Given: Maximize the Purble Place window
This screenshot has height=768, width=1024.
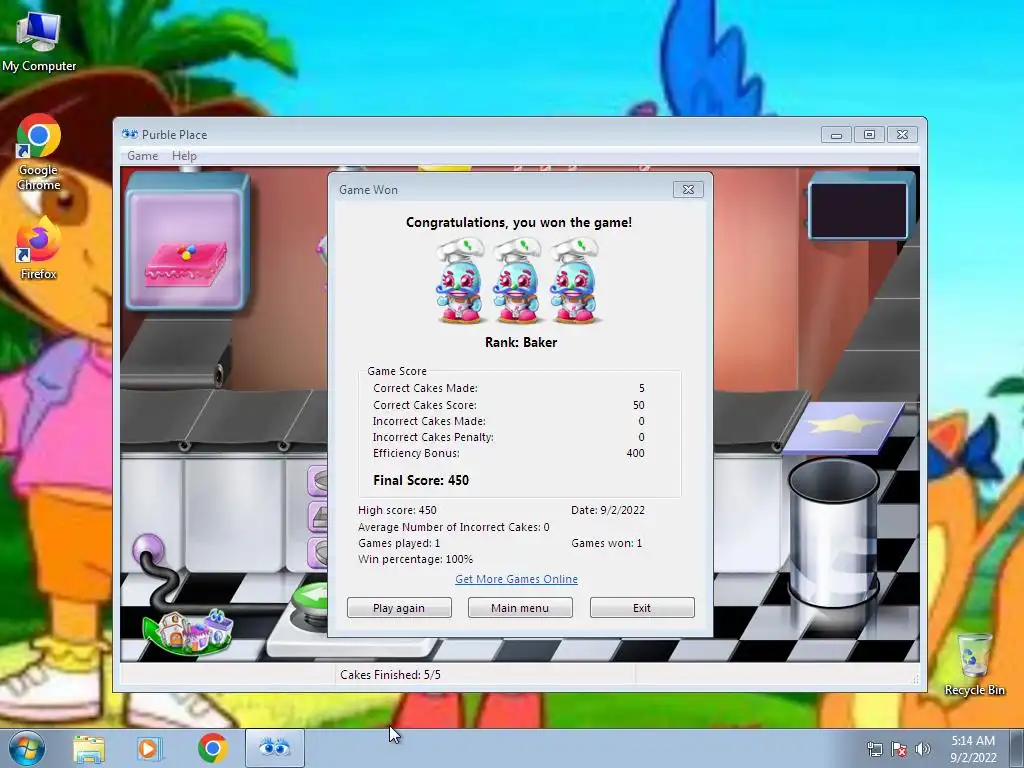Looking at the screenshot, I should click(x=869, y=135).
